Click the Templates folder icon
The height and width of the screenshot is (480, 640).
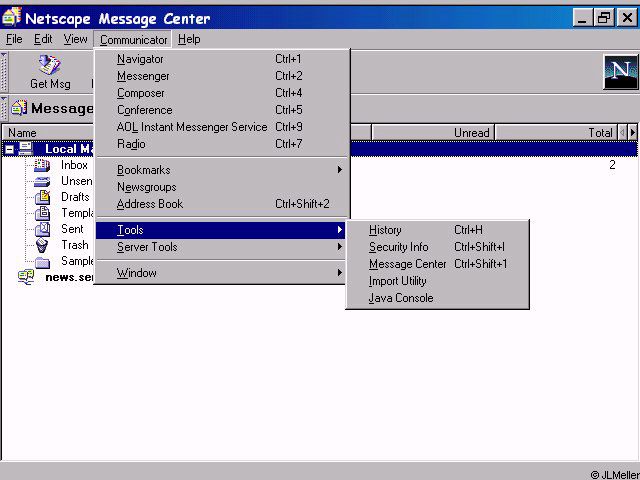pyautogui.click(x=42, y=213)
